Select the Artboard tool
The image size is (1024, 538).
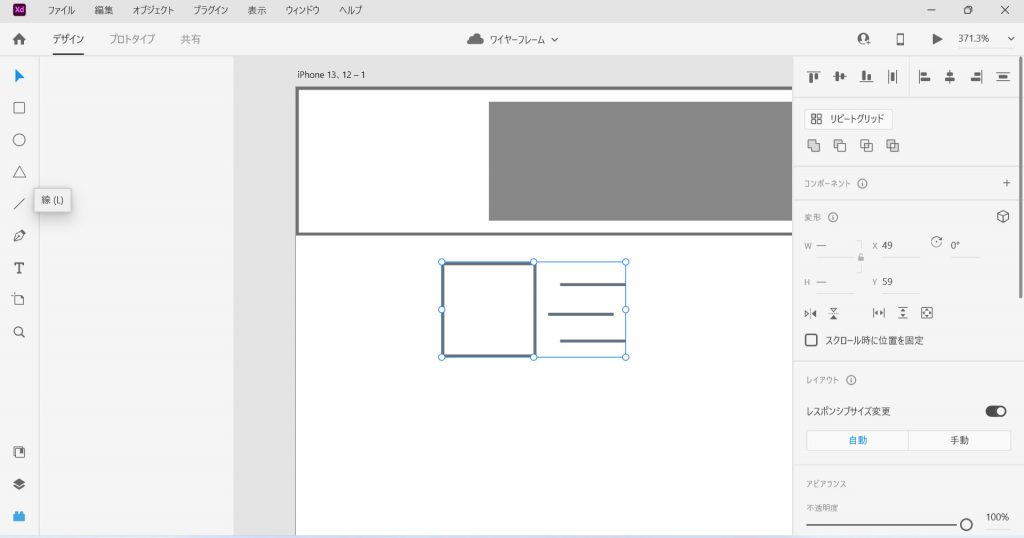(19, 300)
